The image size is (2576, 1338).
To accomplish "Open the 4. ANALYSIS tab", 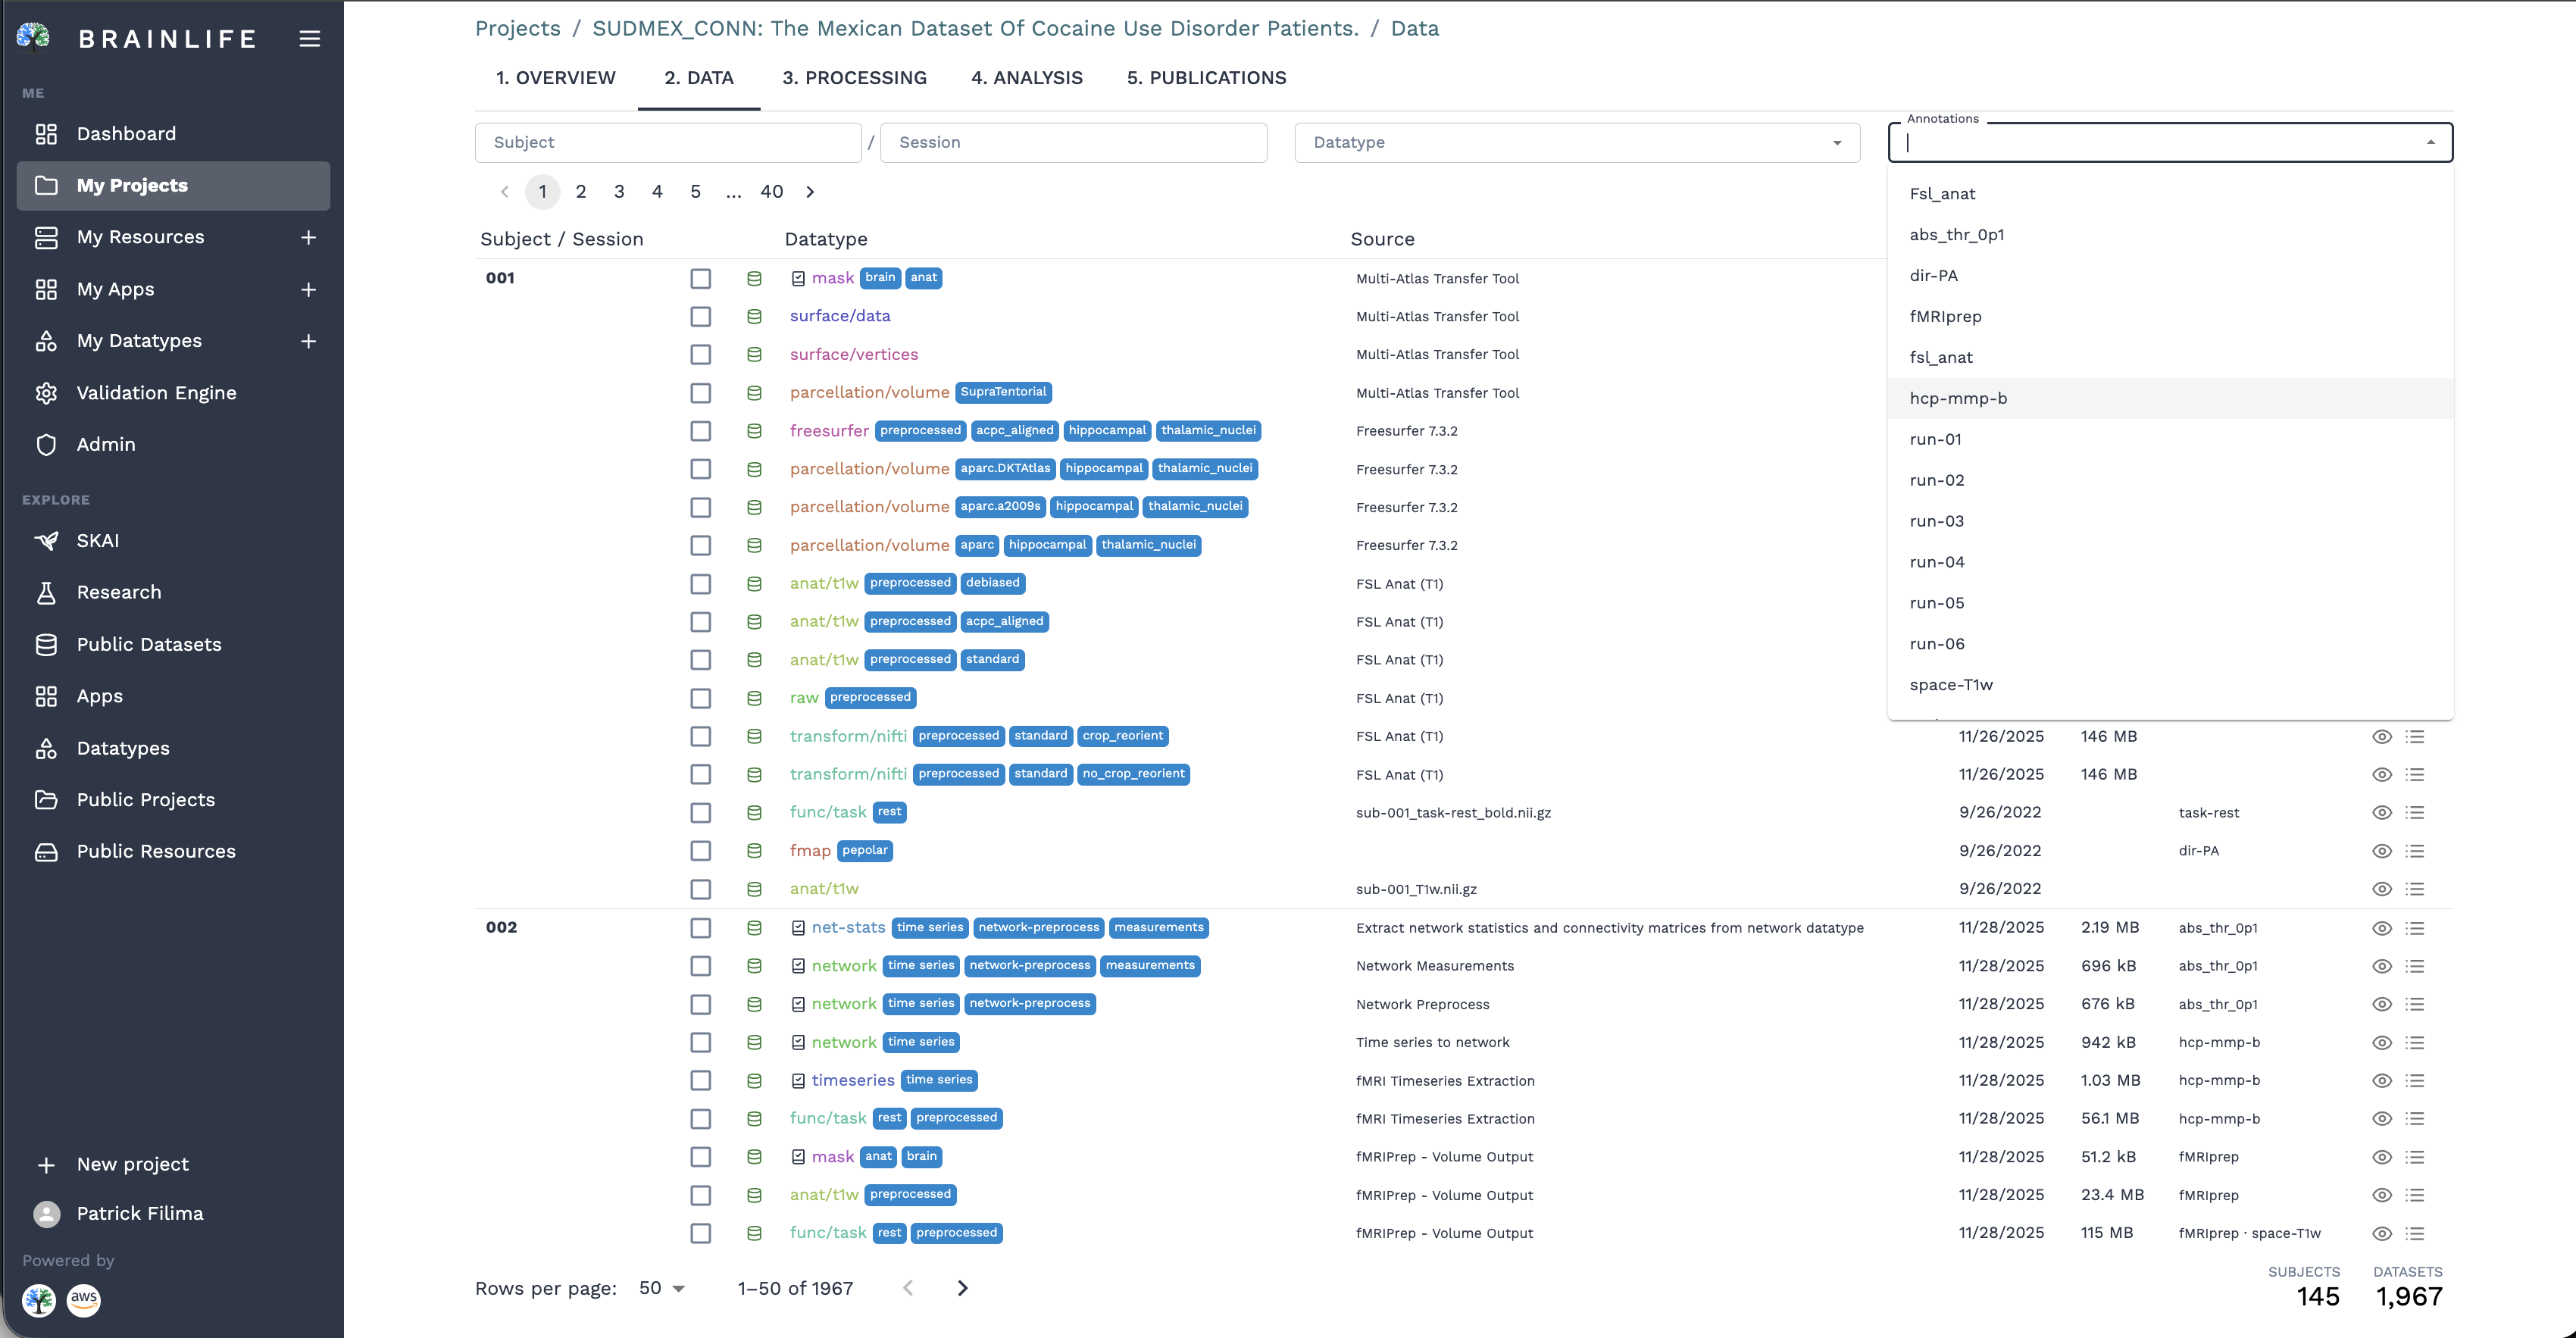I will pos(1026,78).
